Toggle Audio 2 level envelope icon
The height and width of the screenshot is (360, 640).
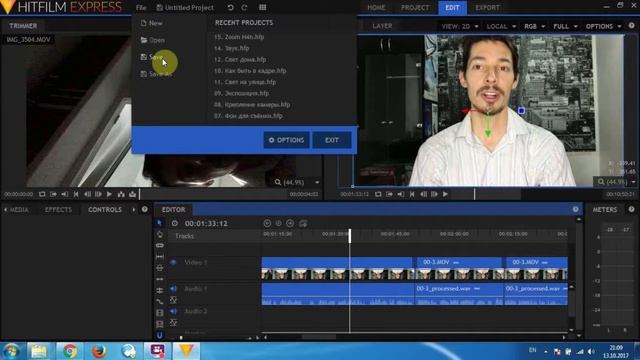click(173, 322)
